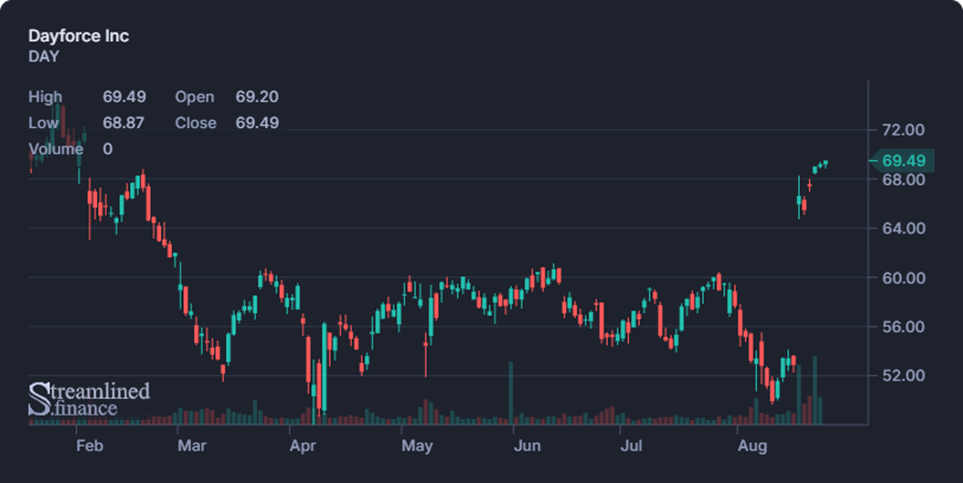
Task: Click the High label in the legend
Action: (x=45, y=97)
